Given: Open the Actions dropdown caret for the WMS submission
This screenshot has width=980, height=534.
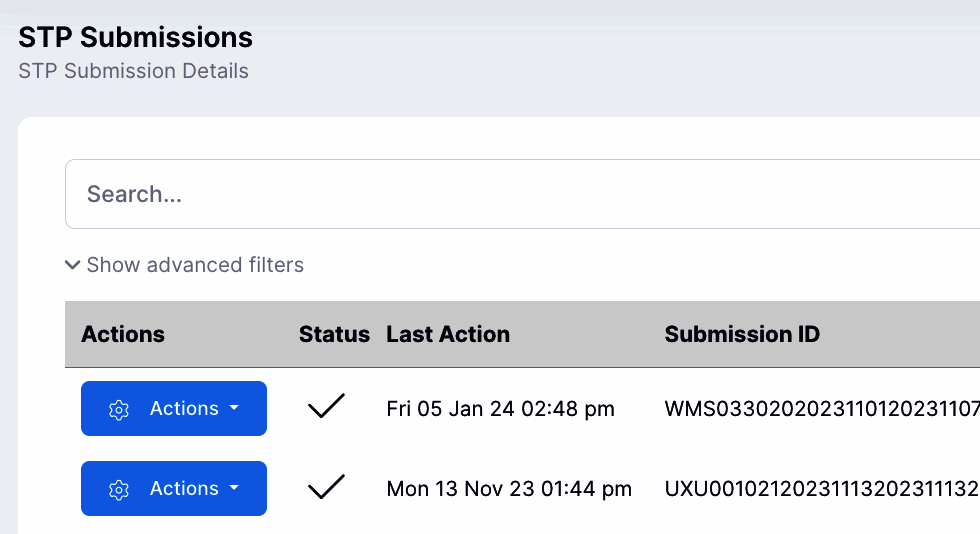Looking at the screenshot, I should (234, 408).
